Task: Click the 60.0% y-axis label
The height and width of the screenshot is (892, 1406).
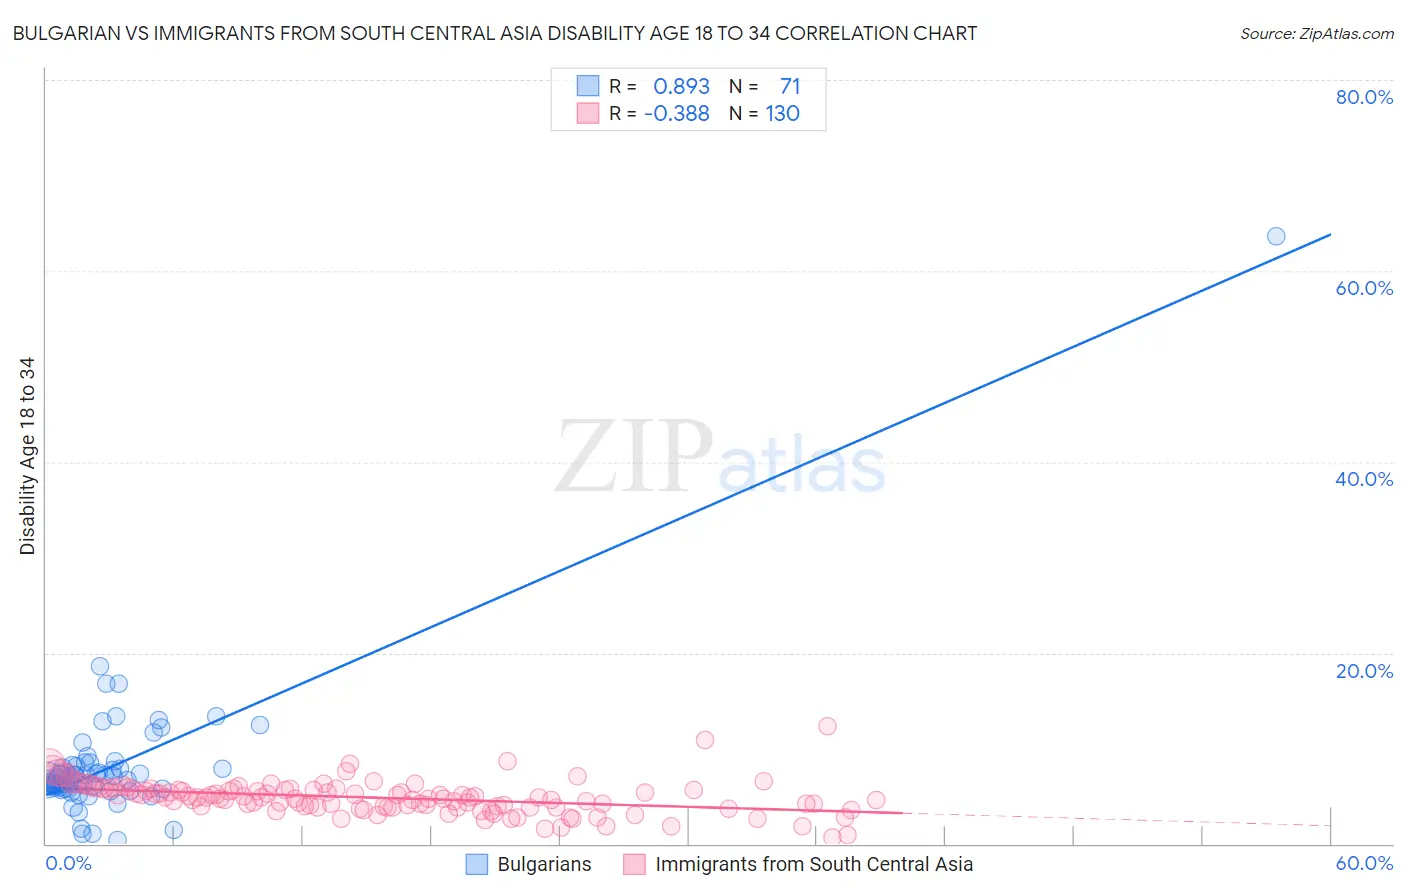Action: pos(1364,288)
